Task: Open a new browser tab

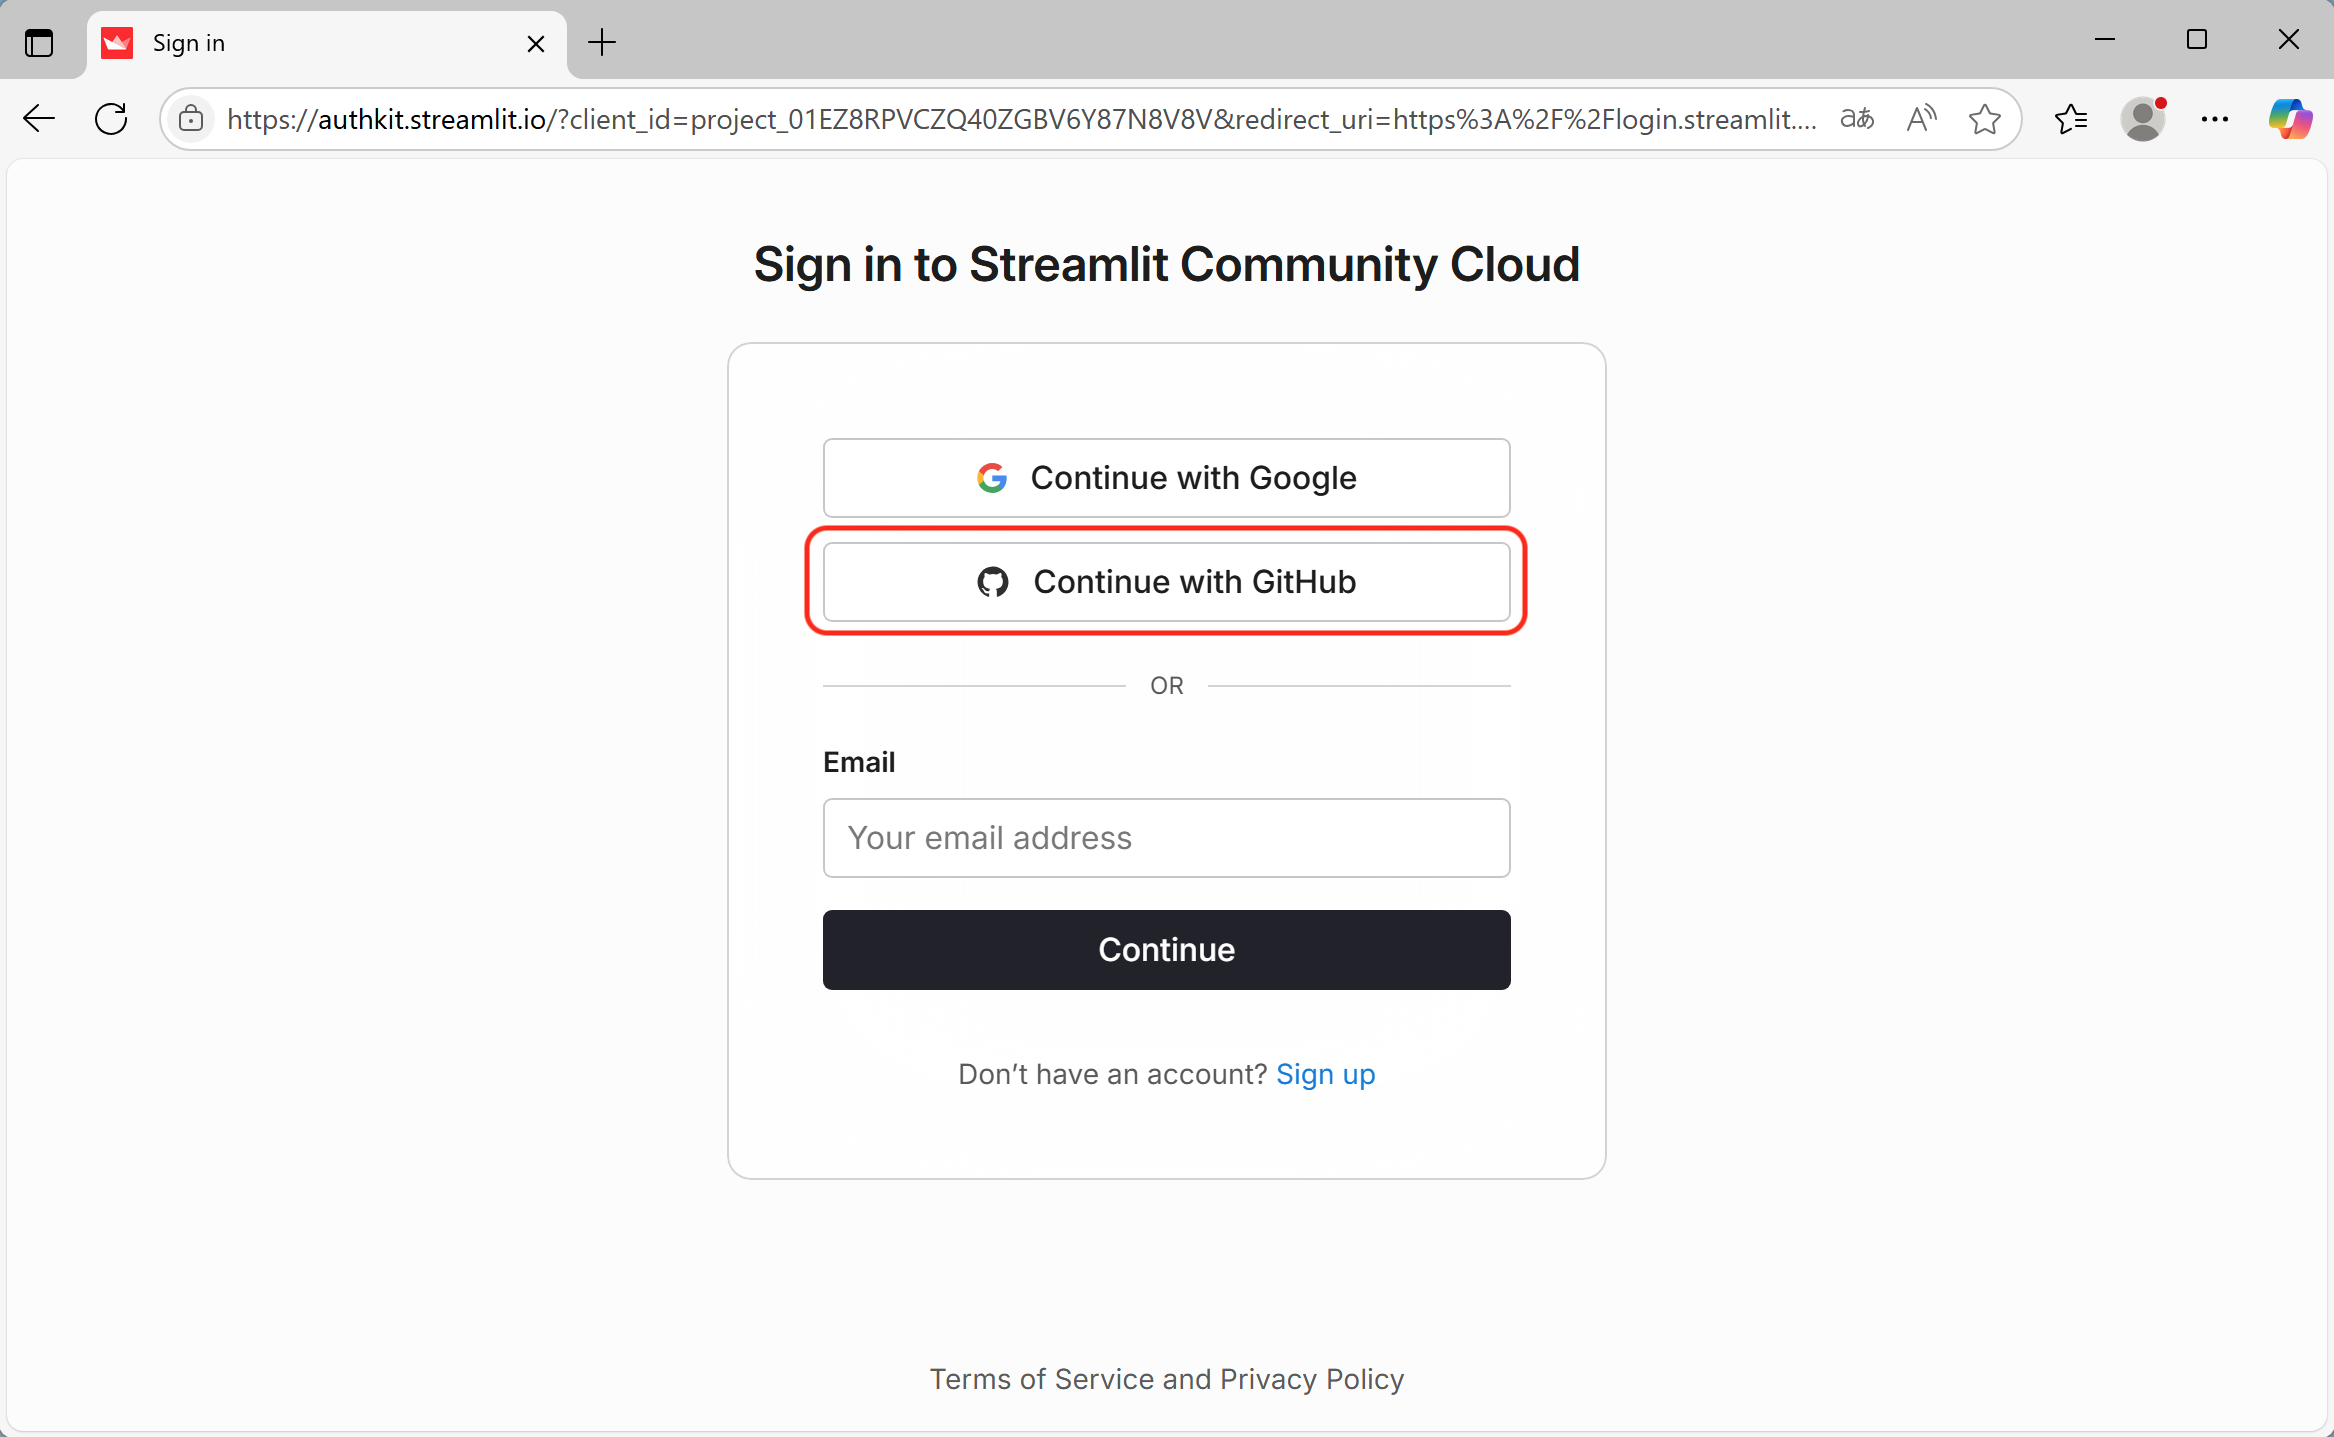Action: pos(602,43)
